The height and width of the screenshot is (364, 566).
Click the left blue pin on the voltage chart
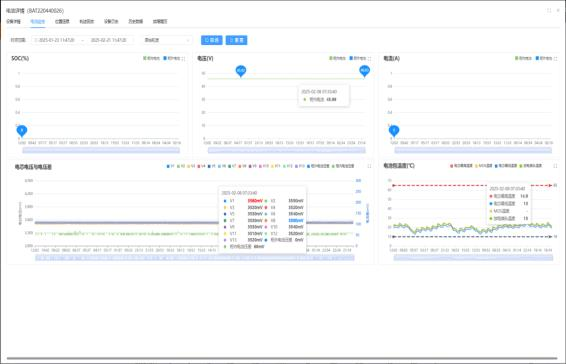click(241, 71)
